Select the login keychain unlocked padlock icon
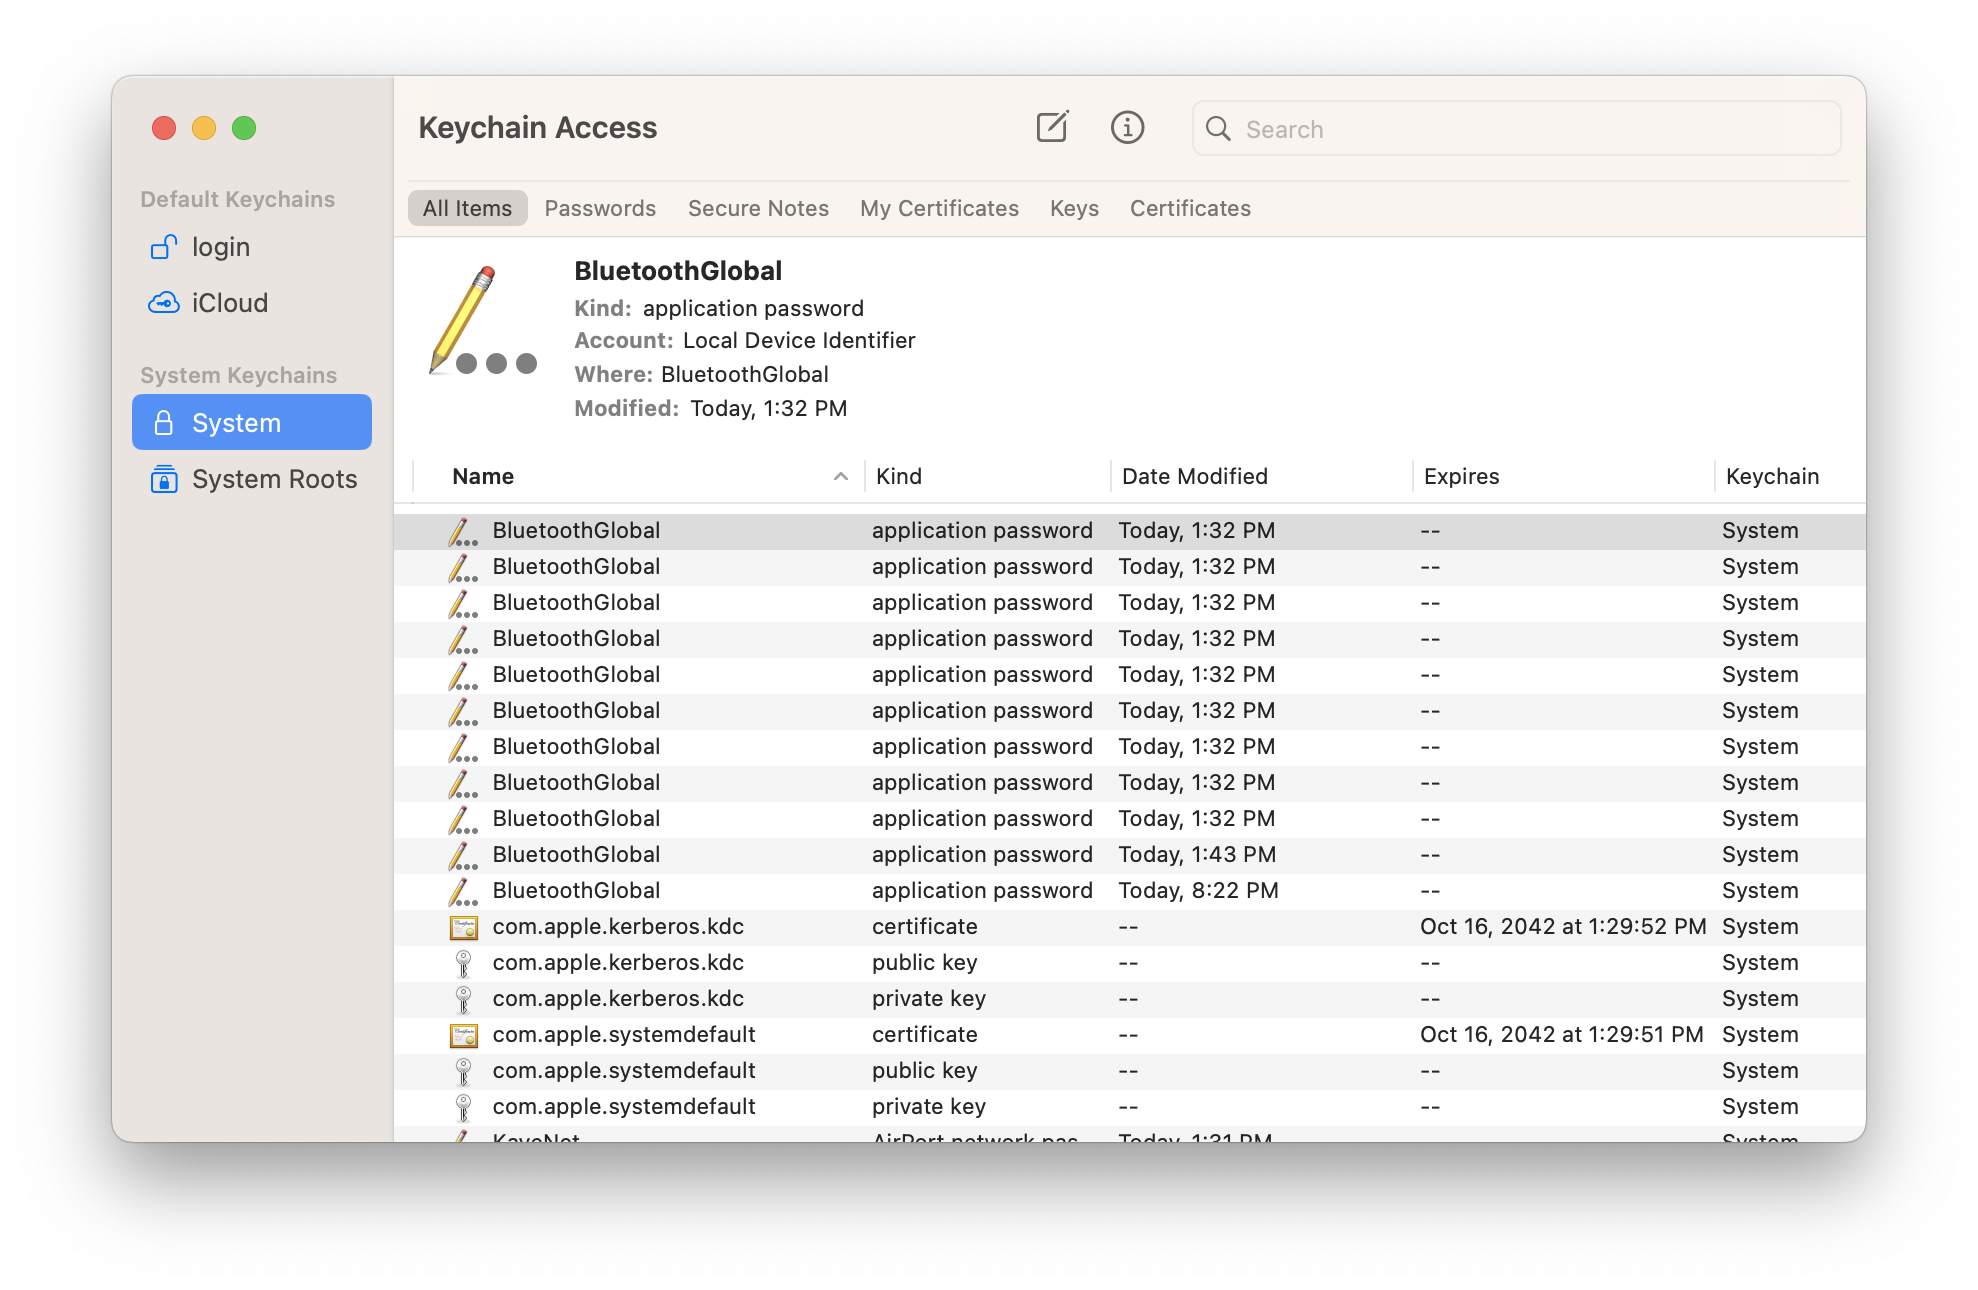This screenshot has height=1290, width=1978. point(164,247)
